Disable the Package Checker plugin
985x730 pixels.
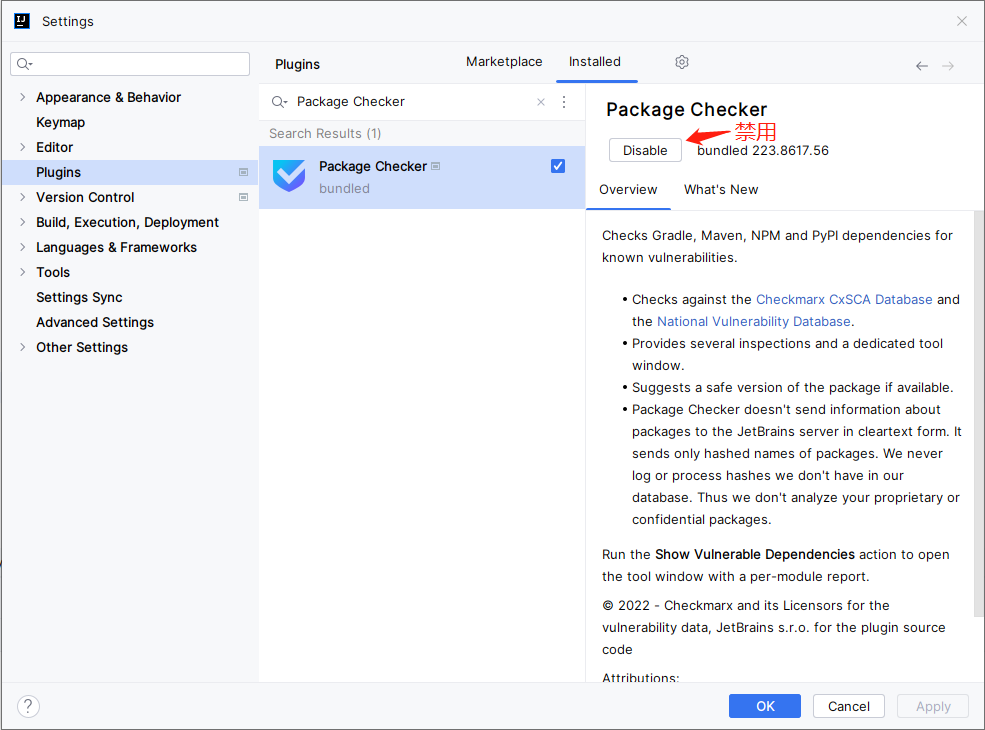pyautogui.click(x=645, y=150)
